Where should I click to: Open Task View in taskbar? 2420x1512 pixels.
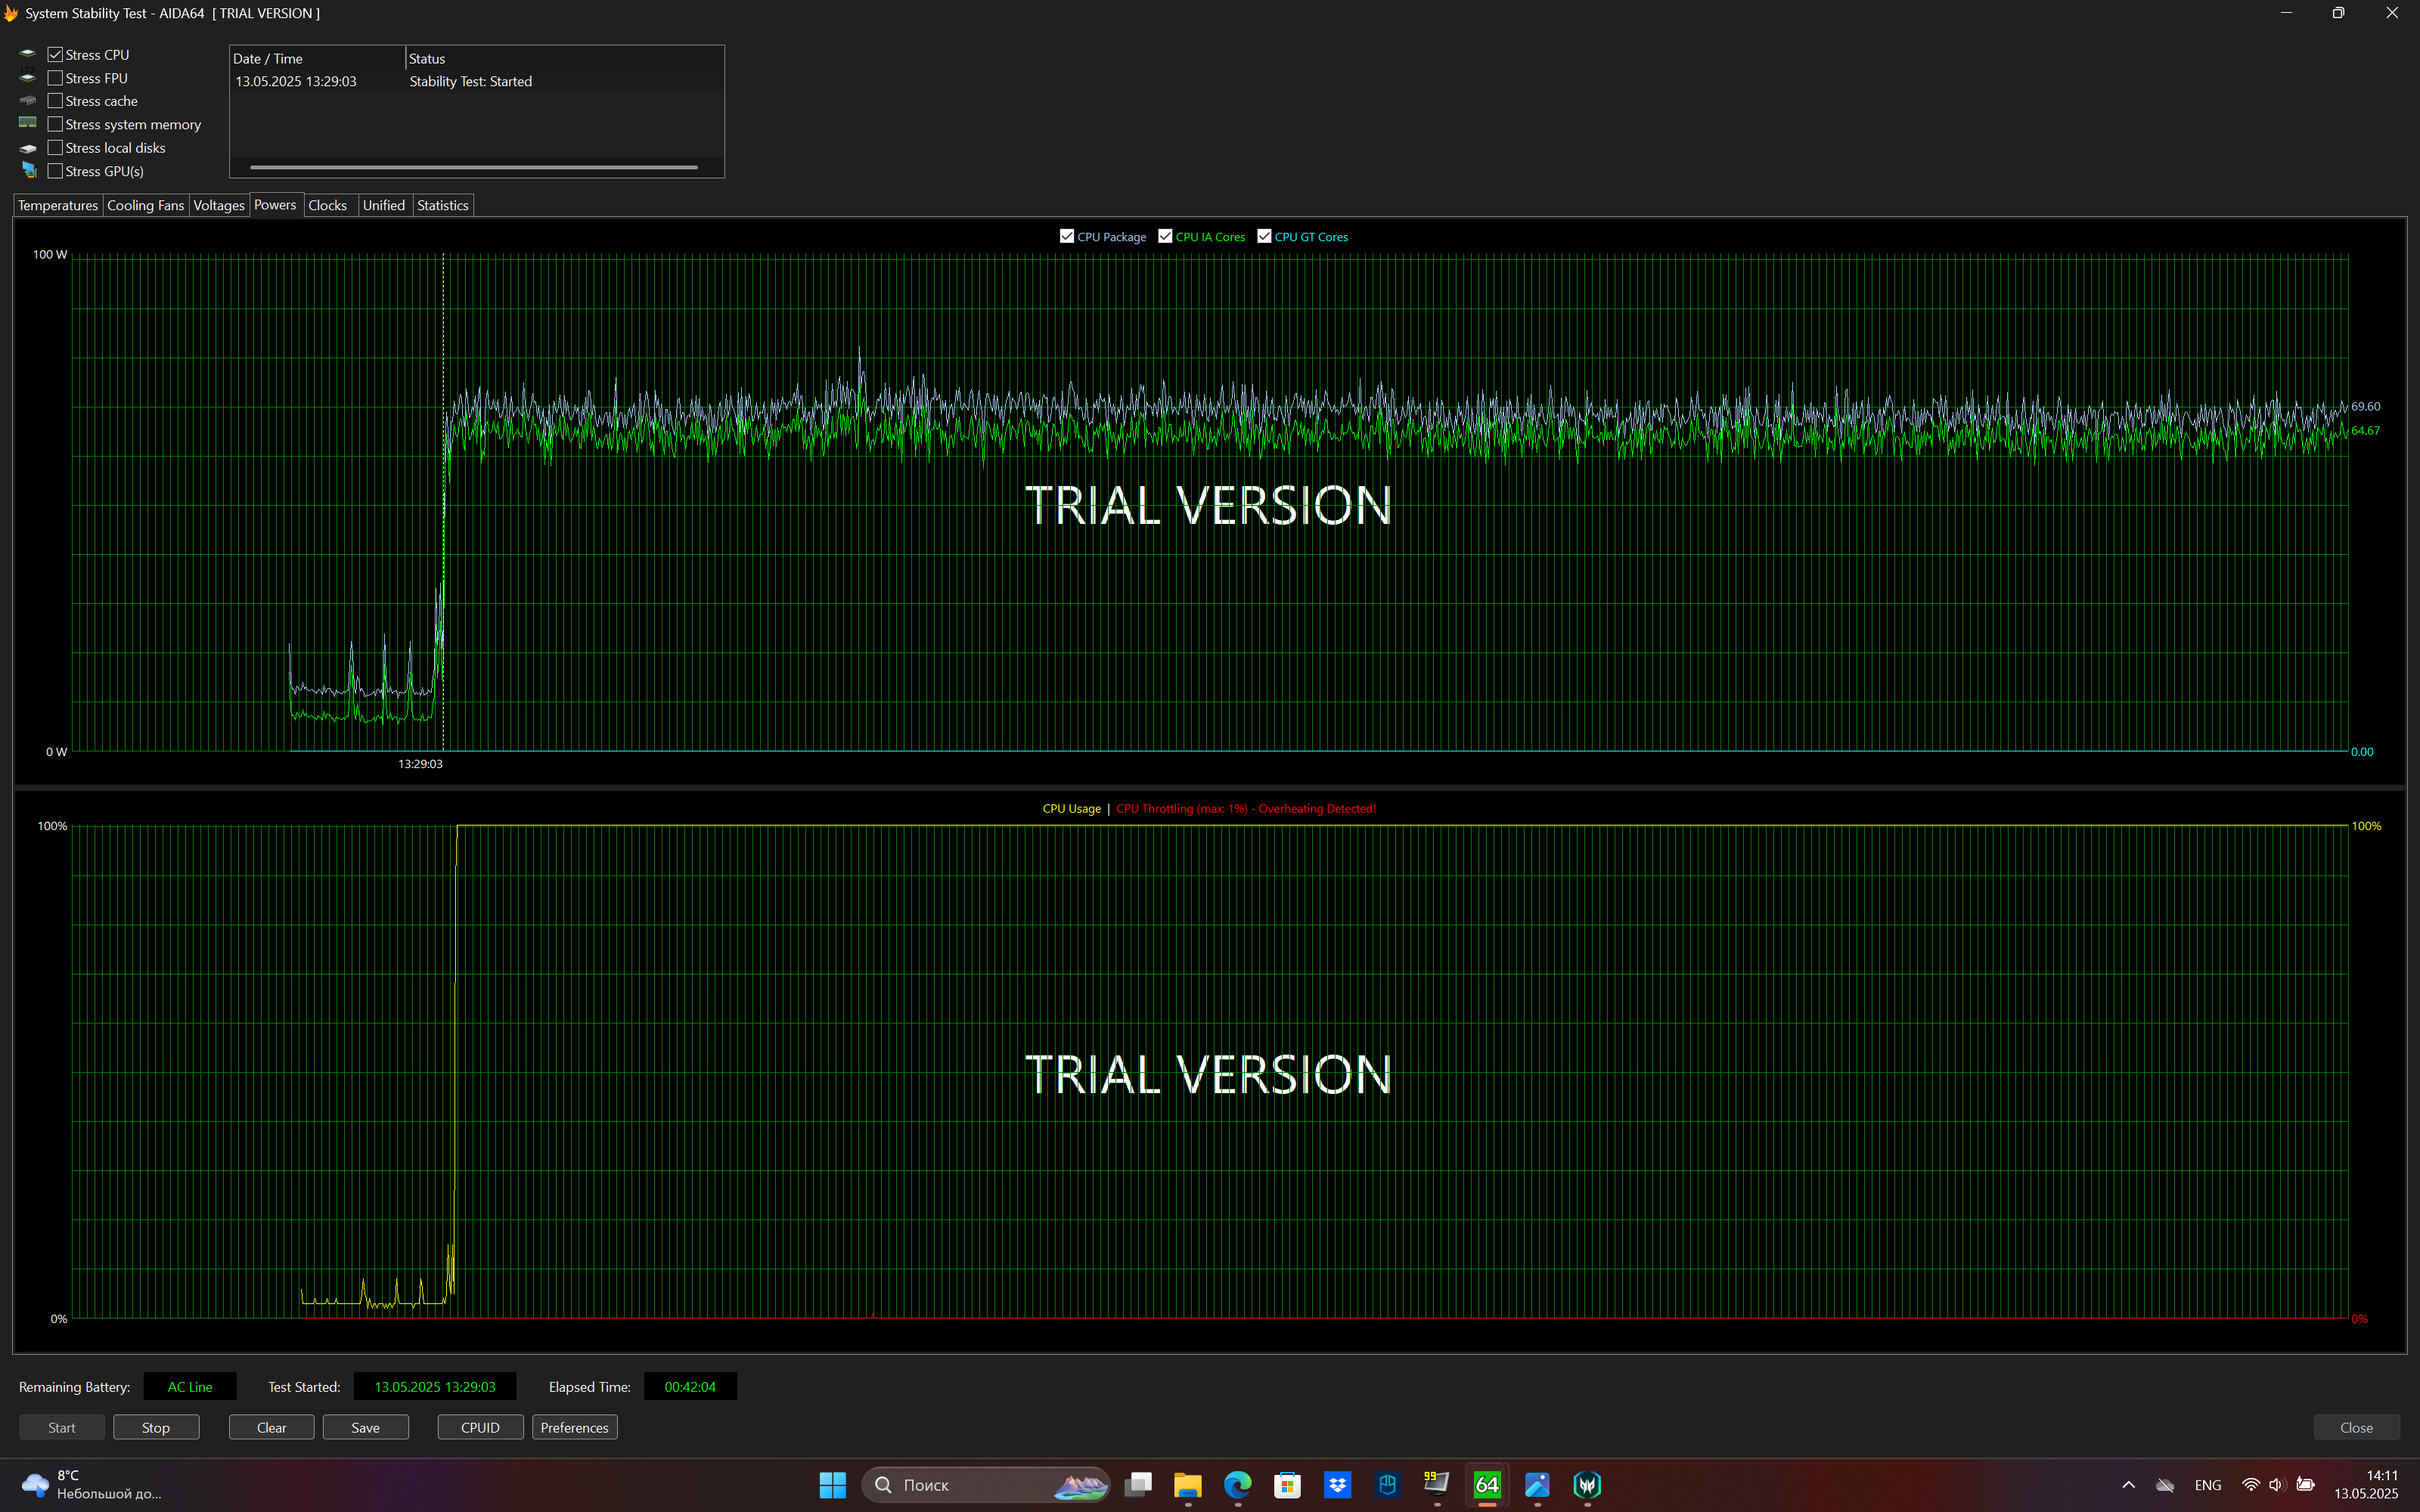1138,1484
